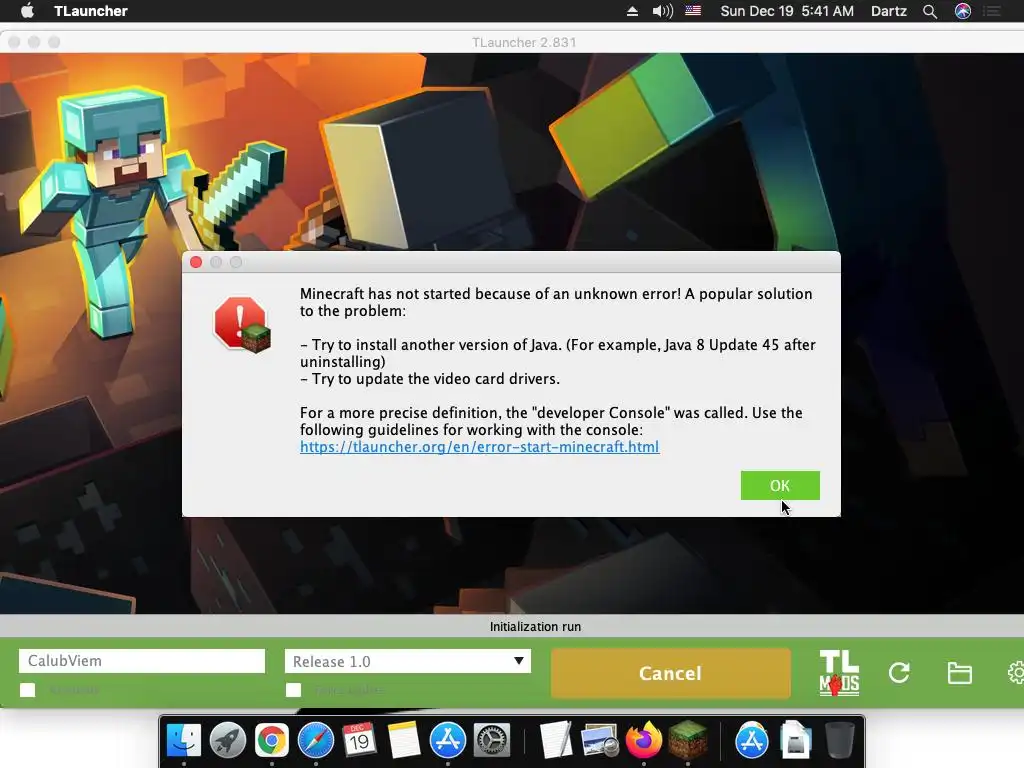
Task: Open Launchpad from the Dock
Action: pos(227,740)
